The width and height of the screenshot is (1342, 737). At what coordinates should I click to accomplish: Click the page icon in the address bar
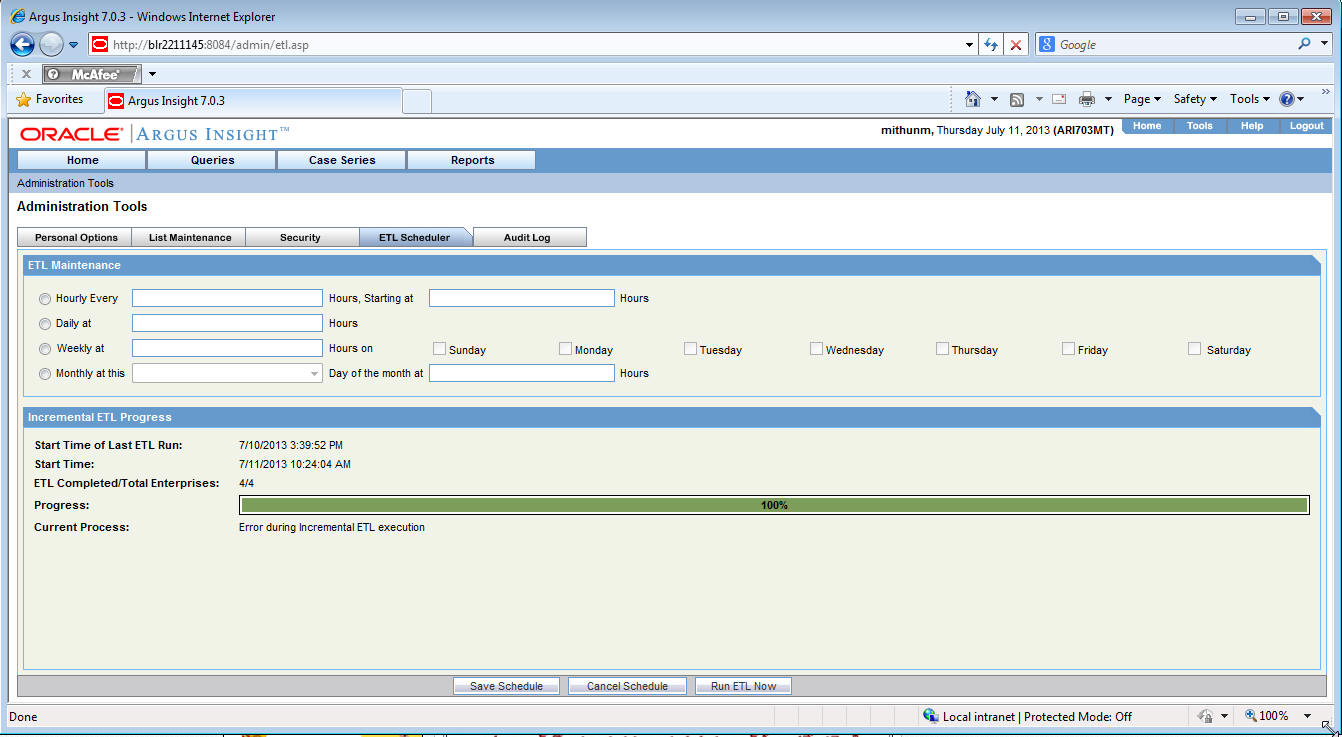pos(99,45)
